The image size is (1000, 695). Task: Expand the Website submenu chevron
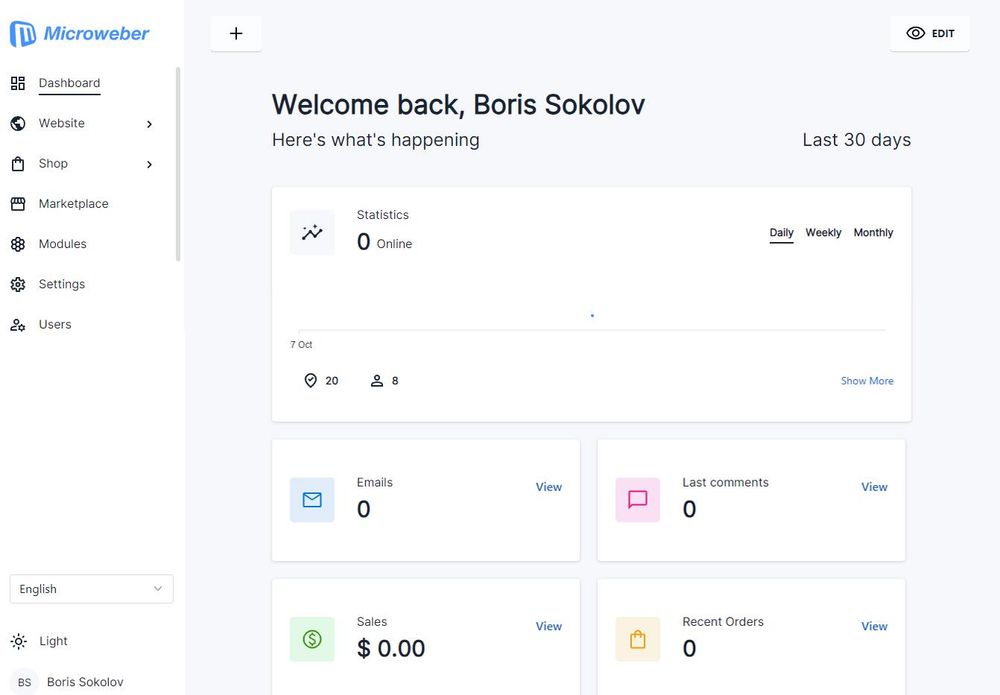tap(149, 124)
